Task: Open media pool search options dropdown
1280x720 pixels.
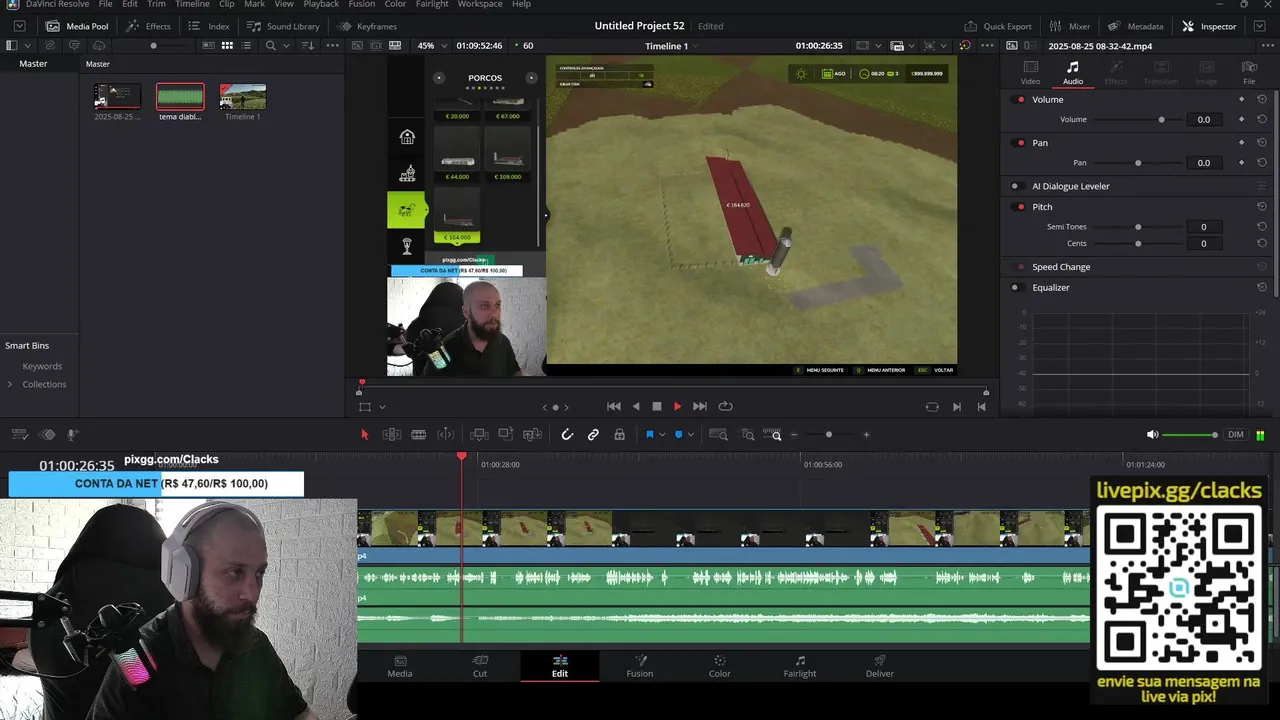Action: (x=286, y=46)
